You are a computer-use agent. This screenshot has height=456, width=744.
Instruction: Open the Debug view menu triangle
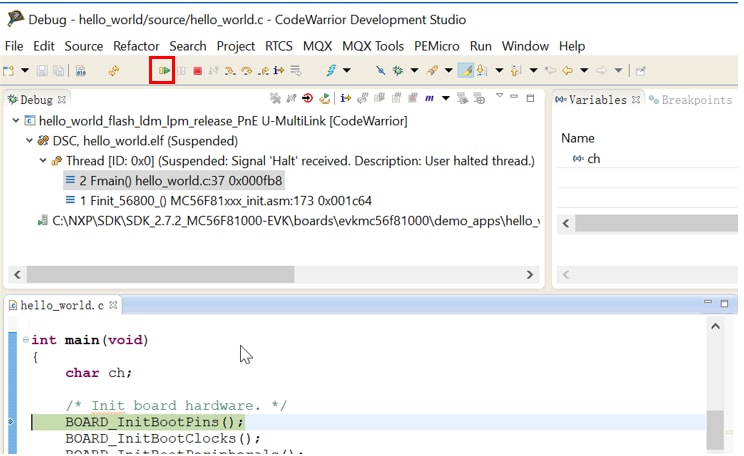click(x=500, y=97)
